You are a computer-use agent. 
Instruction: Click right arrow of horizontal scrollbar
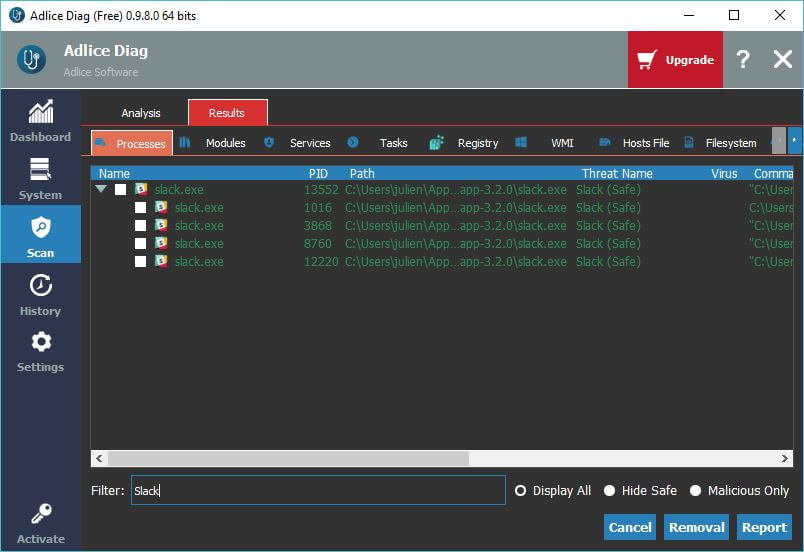(x=786, y=458)
